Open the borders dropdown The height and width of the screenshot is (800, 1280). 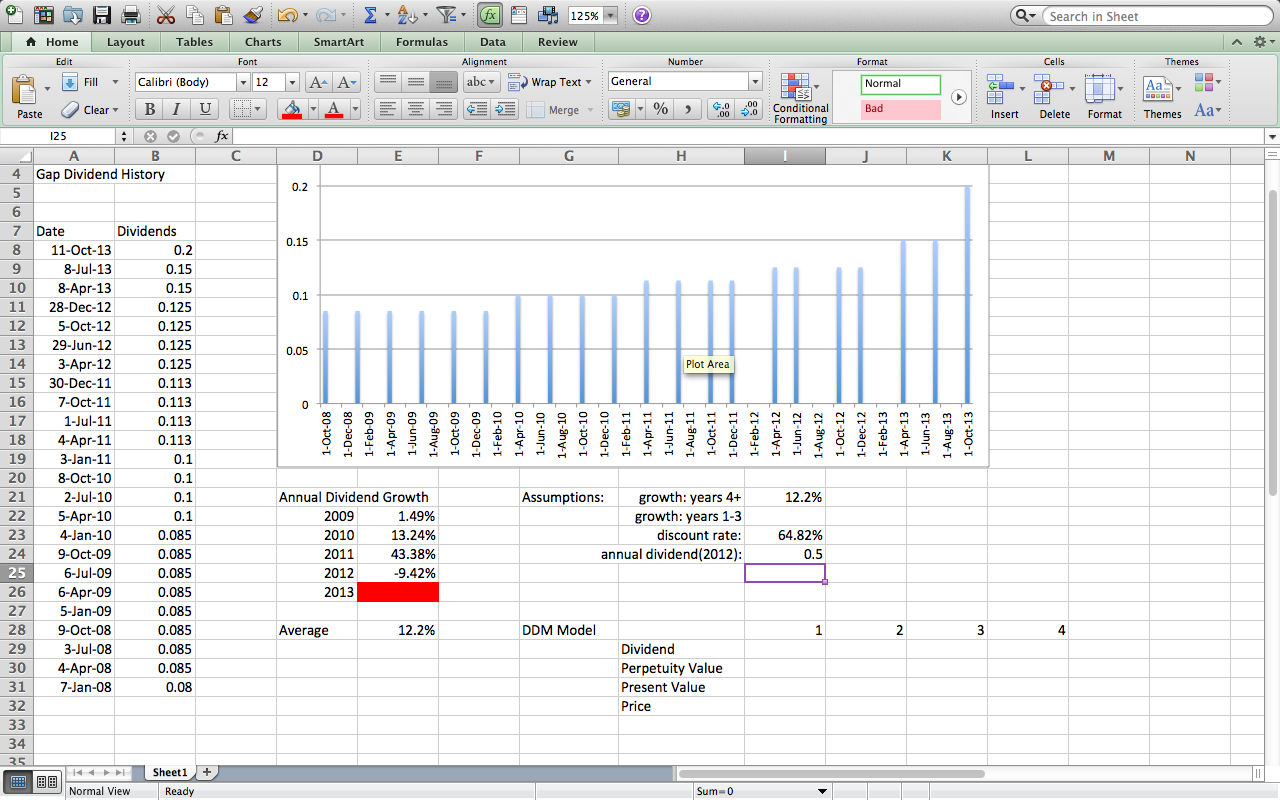258,110
